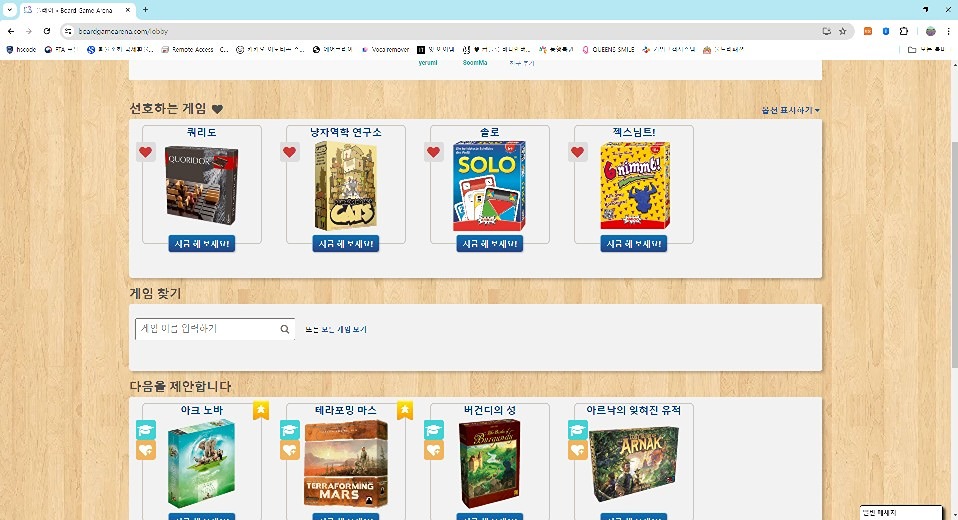958x520 pixels.
Task: Select the Board Game Arena tab
Action: 76,10
